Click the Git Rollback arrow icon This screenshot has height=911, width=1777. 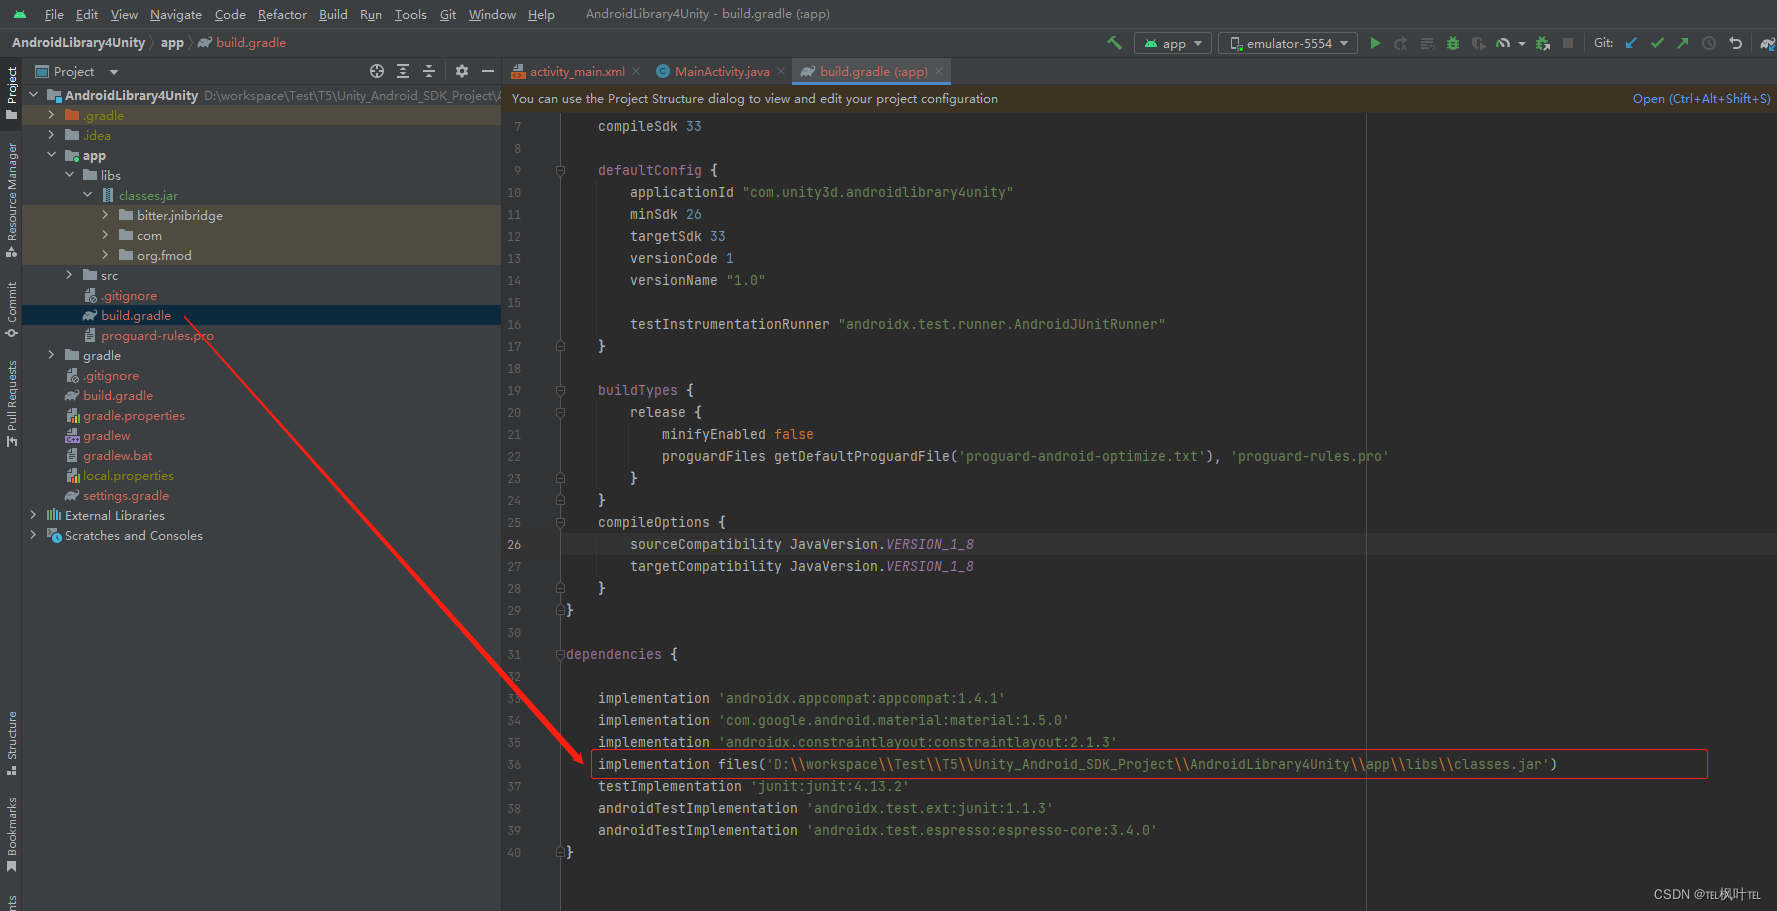tap(1736, 43)
